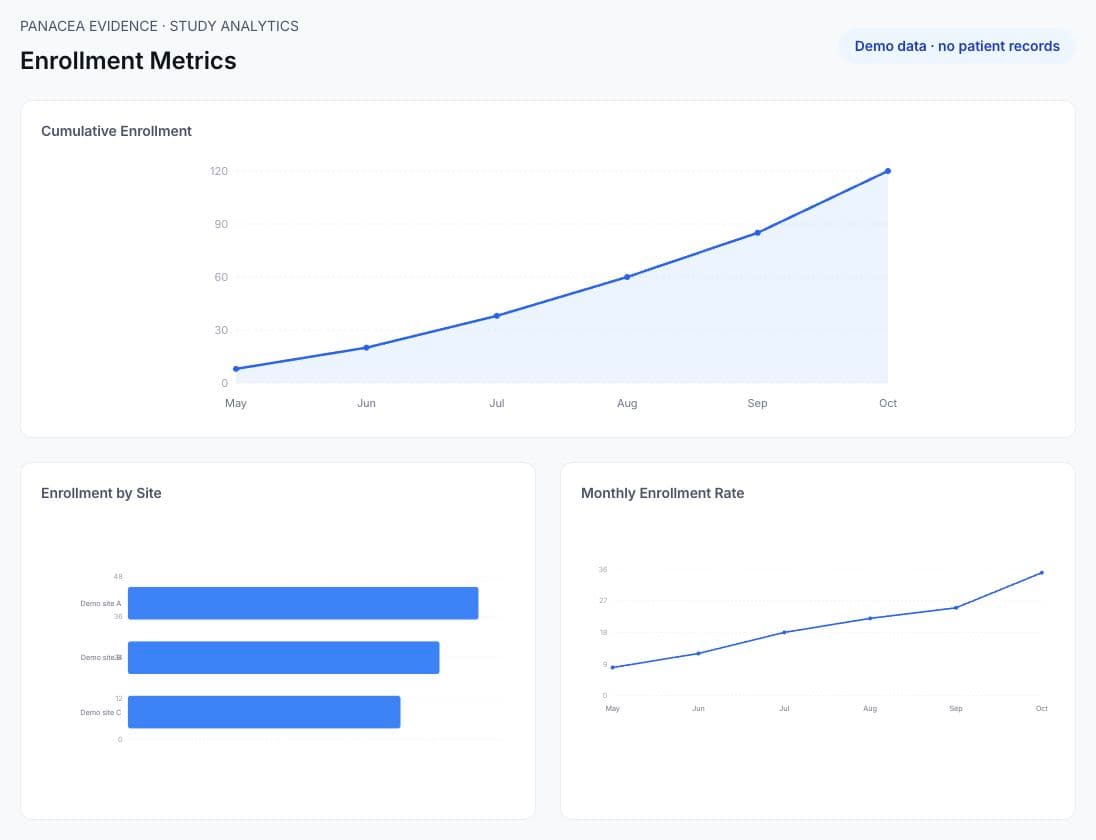Image resolution: width=1096 pixels, height=840 pixels.
Task: Select the Aug point in Monthly Enrollment Rate
Action: 870,618
